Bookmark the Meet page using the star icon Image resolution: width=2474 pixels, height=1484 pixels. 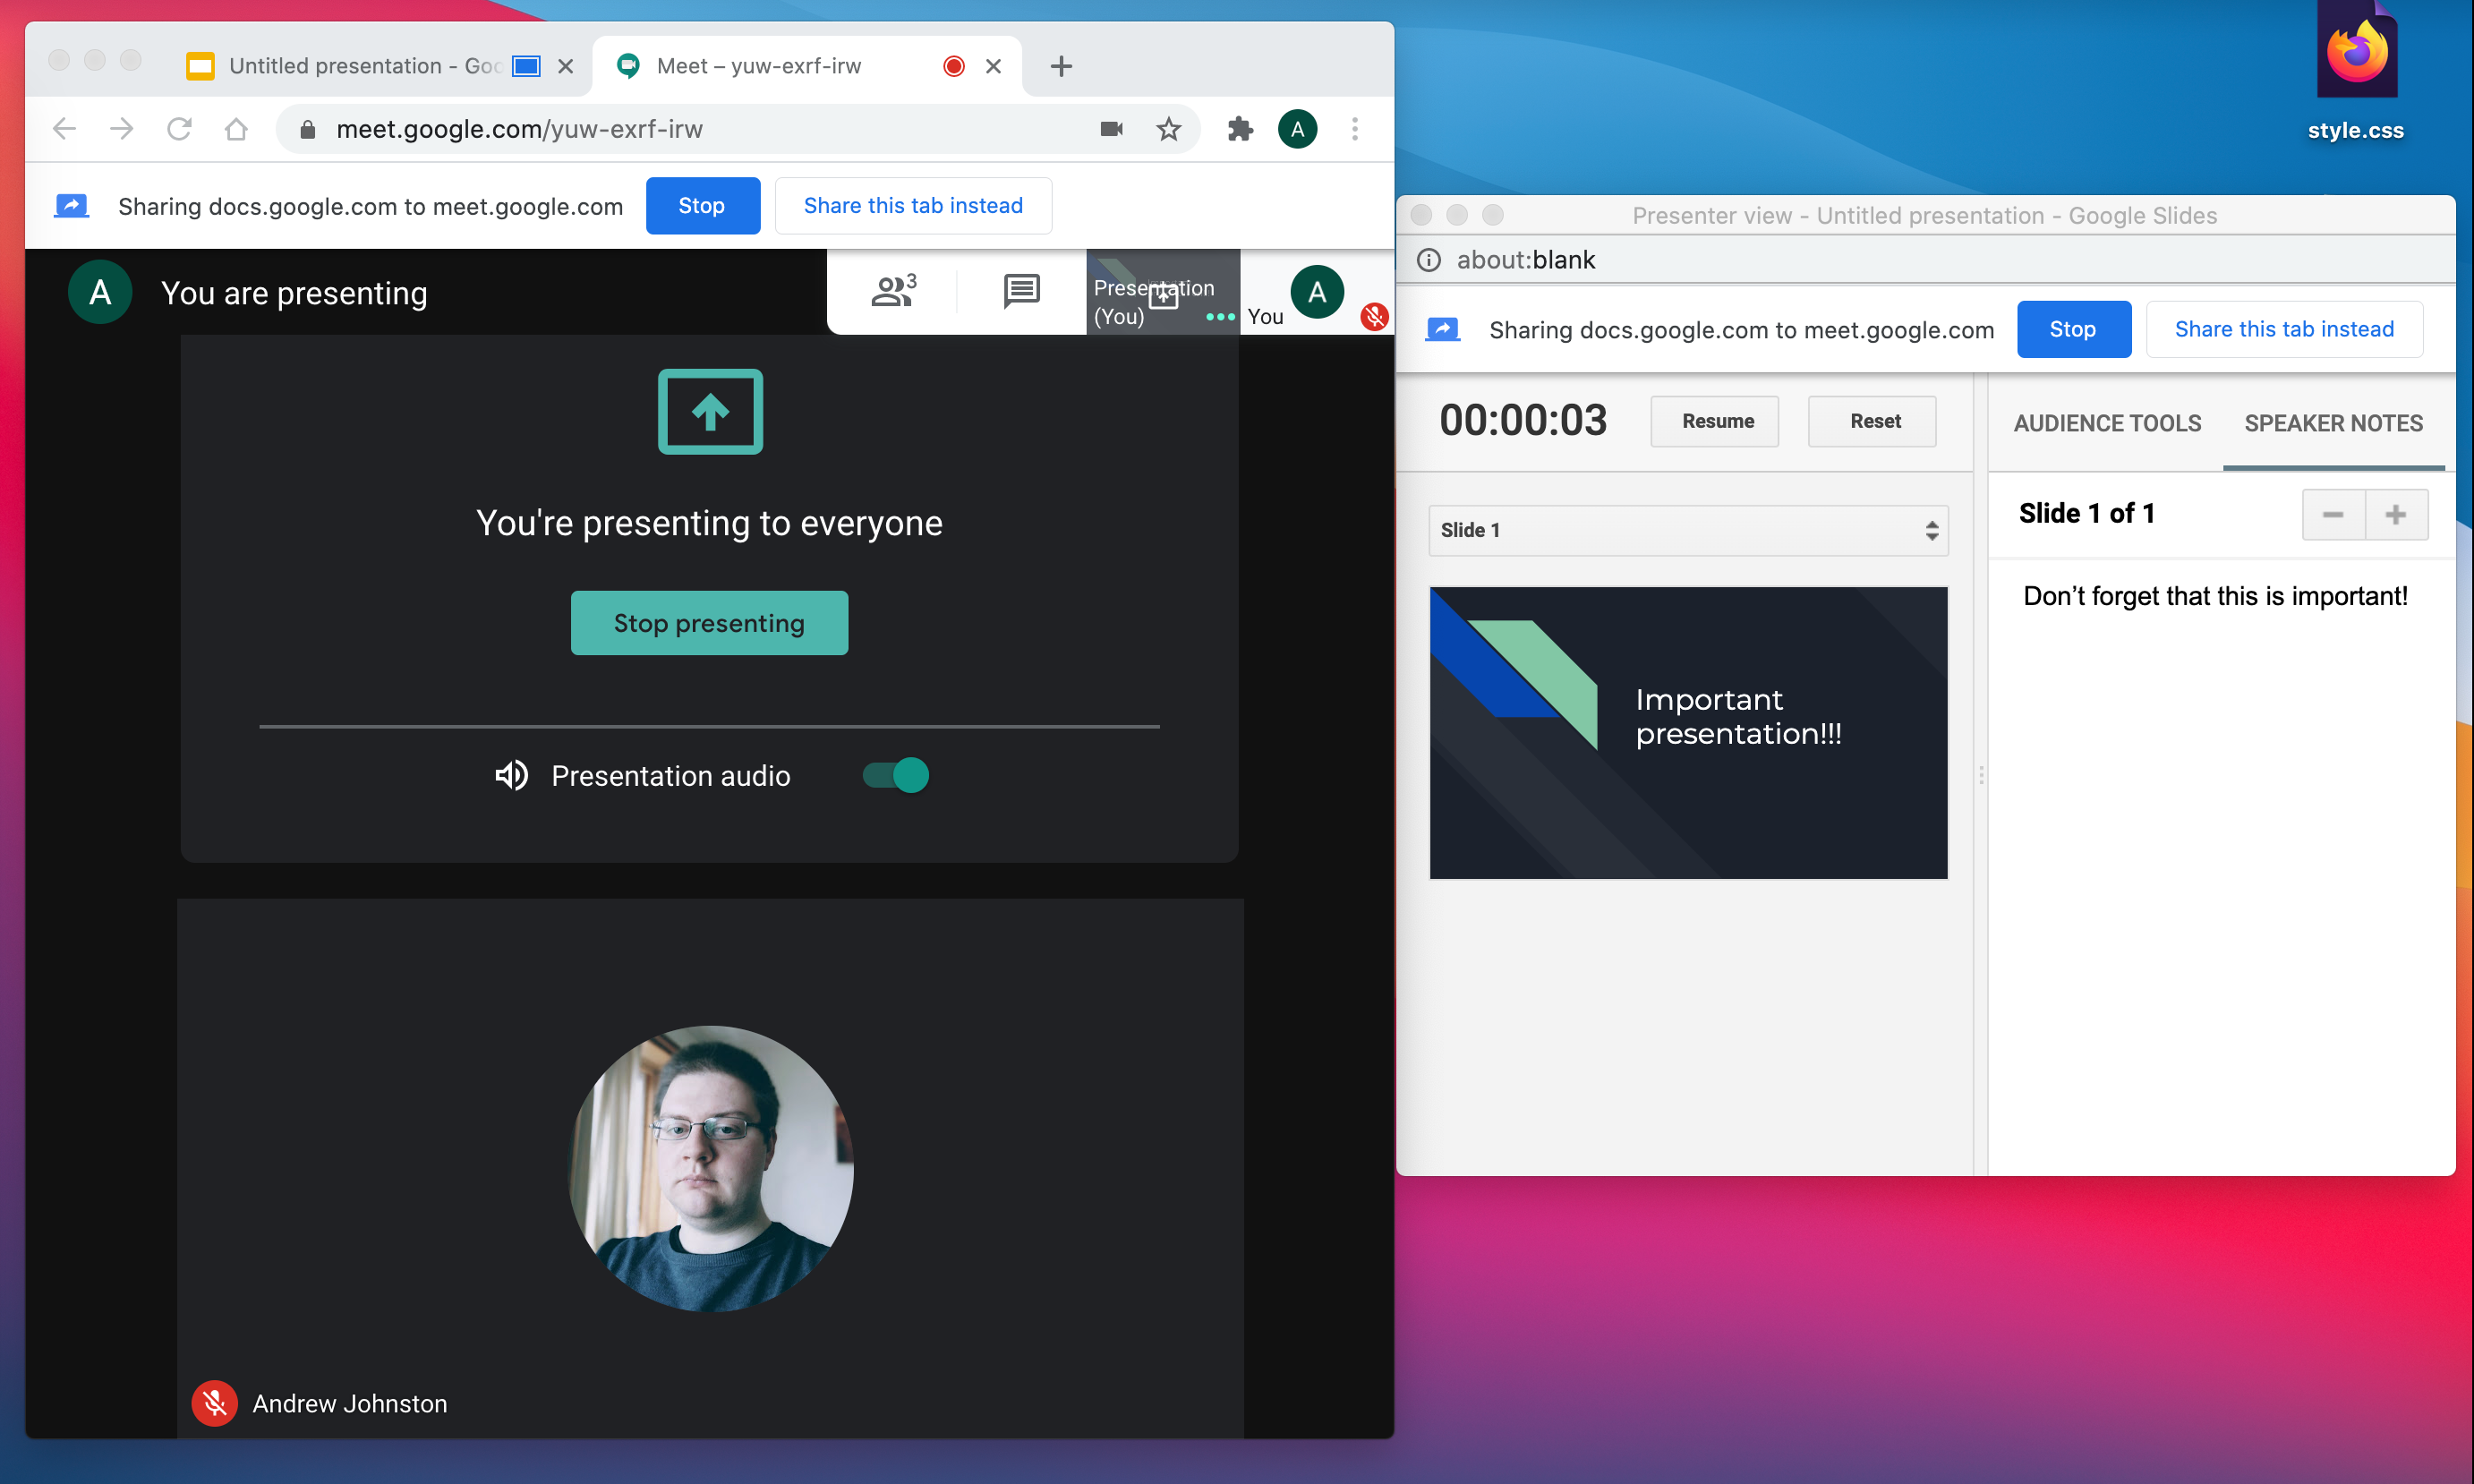click(x=1168, y=128)
